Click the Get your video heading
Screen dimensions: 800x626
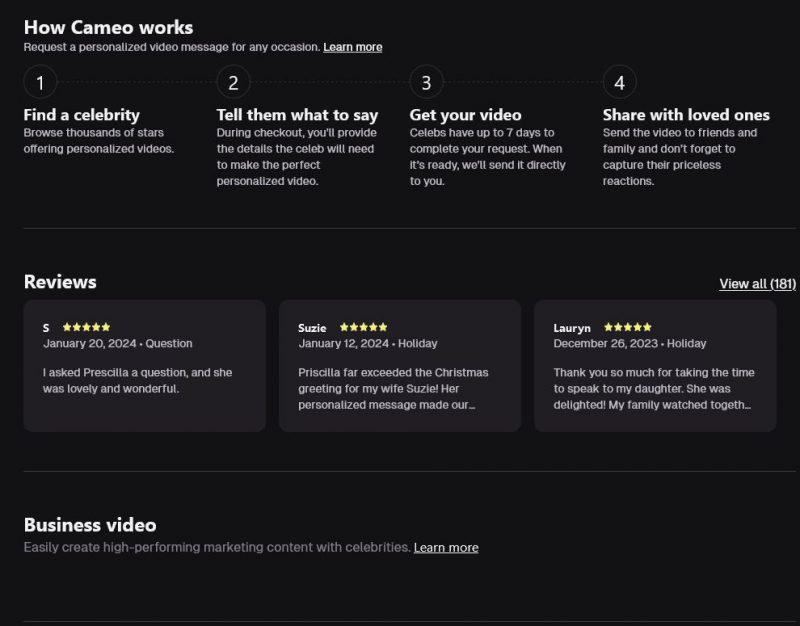(465, 115)
